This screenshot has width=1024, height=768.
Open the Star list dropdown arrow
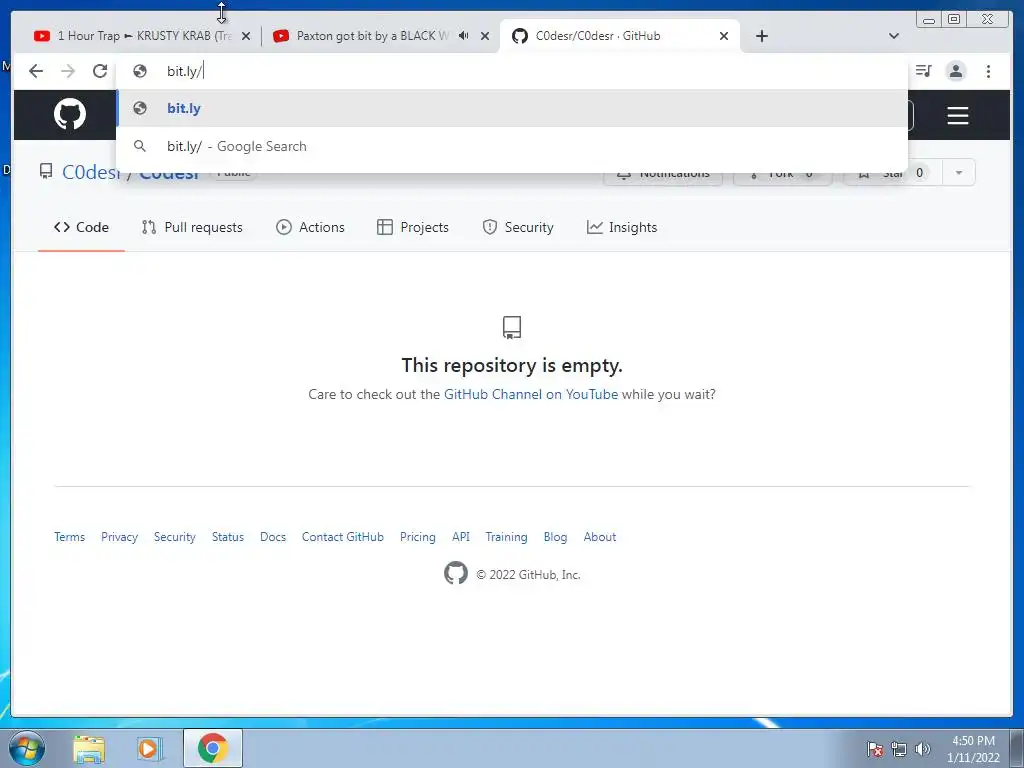coord(959,173)
